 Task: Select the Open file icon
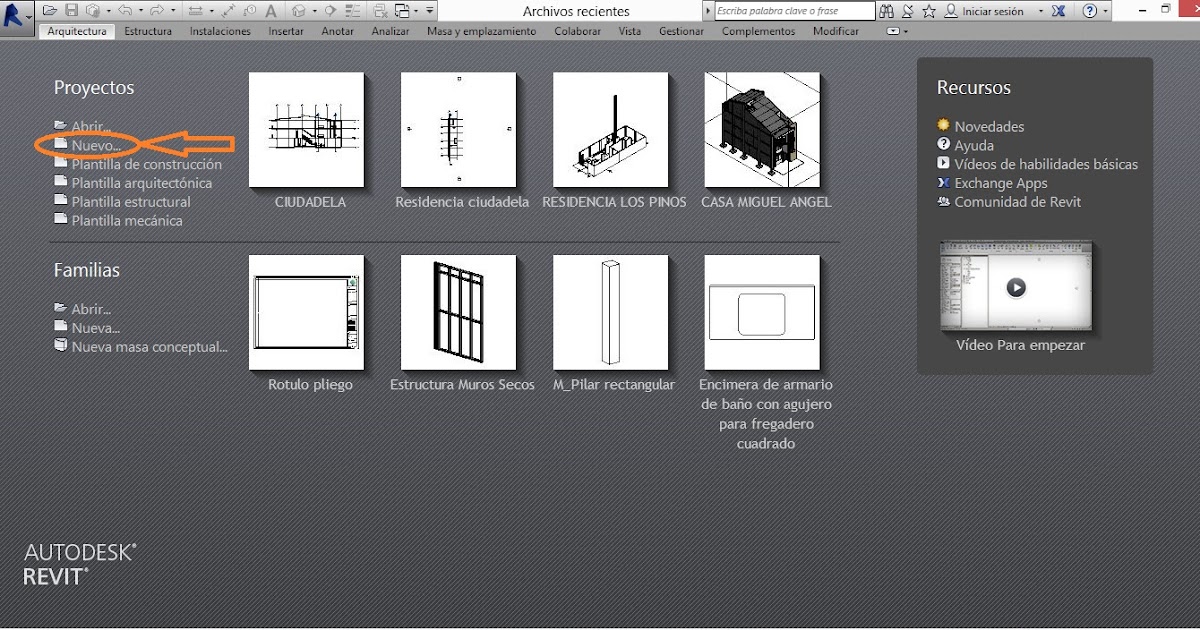click(49, 10)
